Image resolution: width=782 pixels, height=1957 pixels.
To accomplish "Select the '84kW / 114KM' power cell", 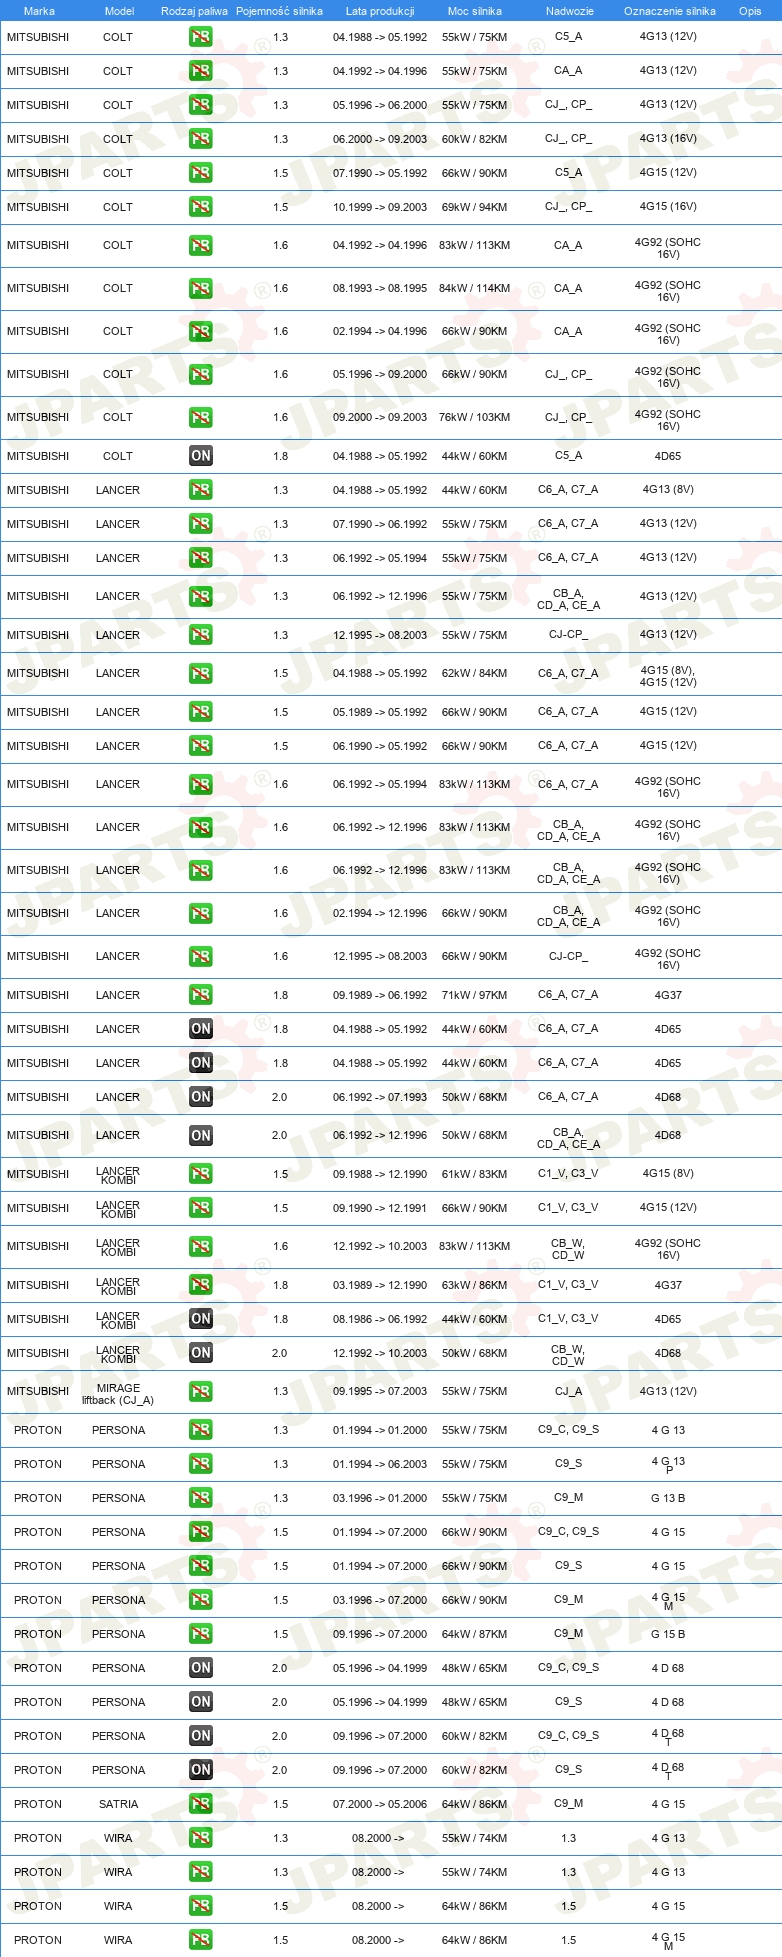I will tap(474, 288).
